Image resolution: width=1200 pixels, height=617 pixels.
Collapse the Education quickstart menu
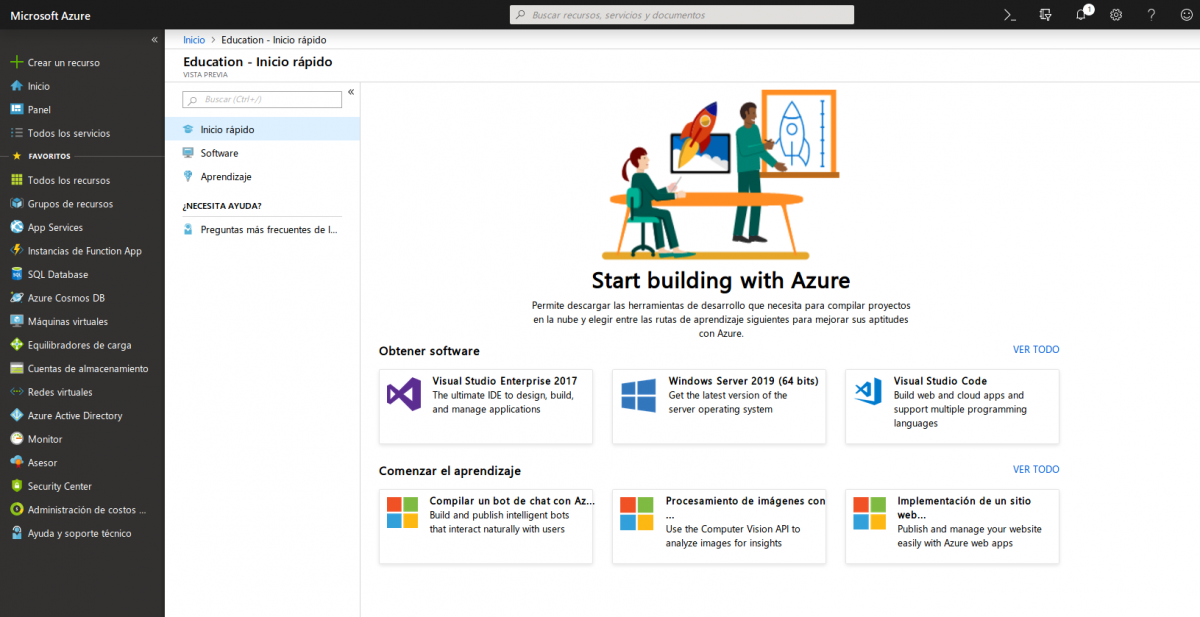coord(351,92)
